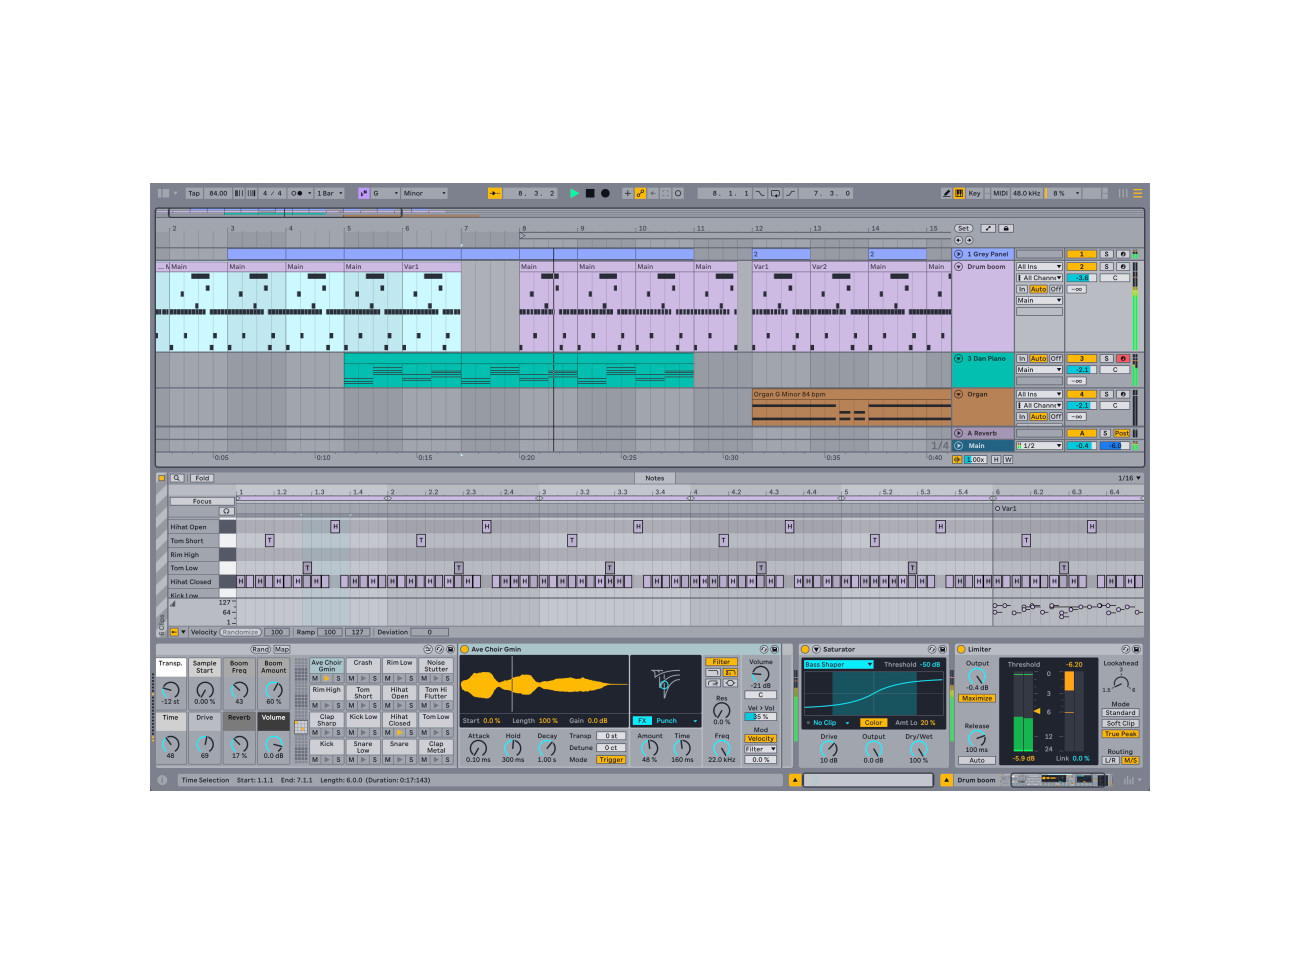Screen dimensions: 1300x975
Task: Select the FX tab in the sampler
Action: point(642,721)
